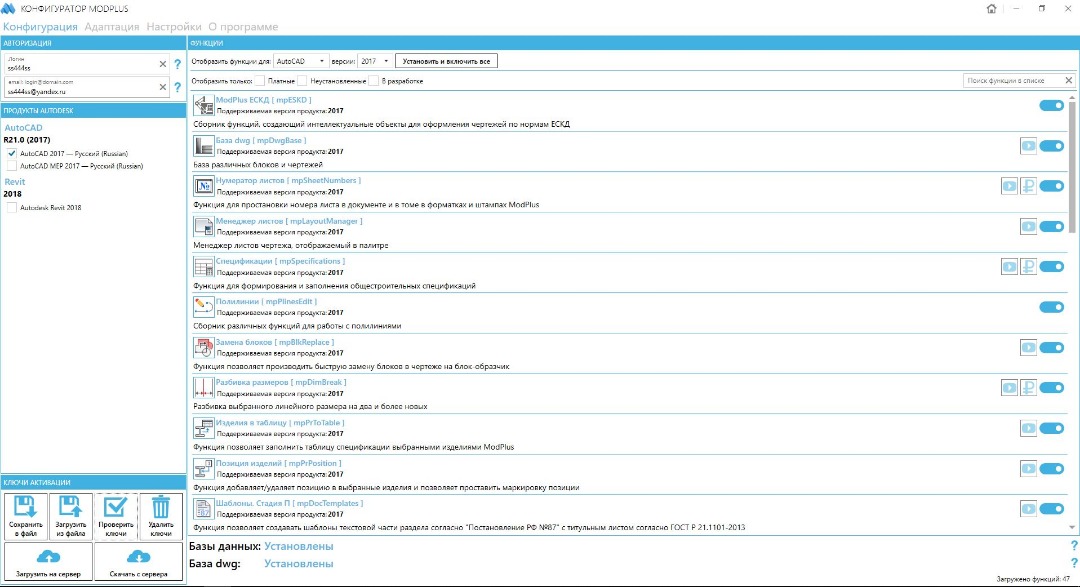The image size is (1080, 587).
Task: Switch to the 'Адаптация' tab
Action: pyautogui.click(x=112, y=26)
